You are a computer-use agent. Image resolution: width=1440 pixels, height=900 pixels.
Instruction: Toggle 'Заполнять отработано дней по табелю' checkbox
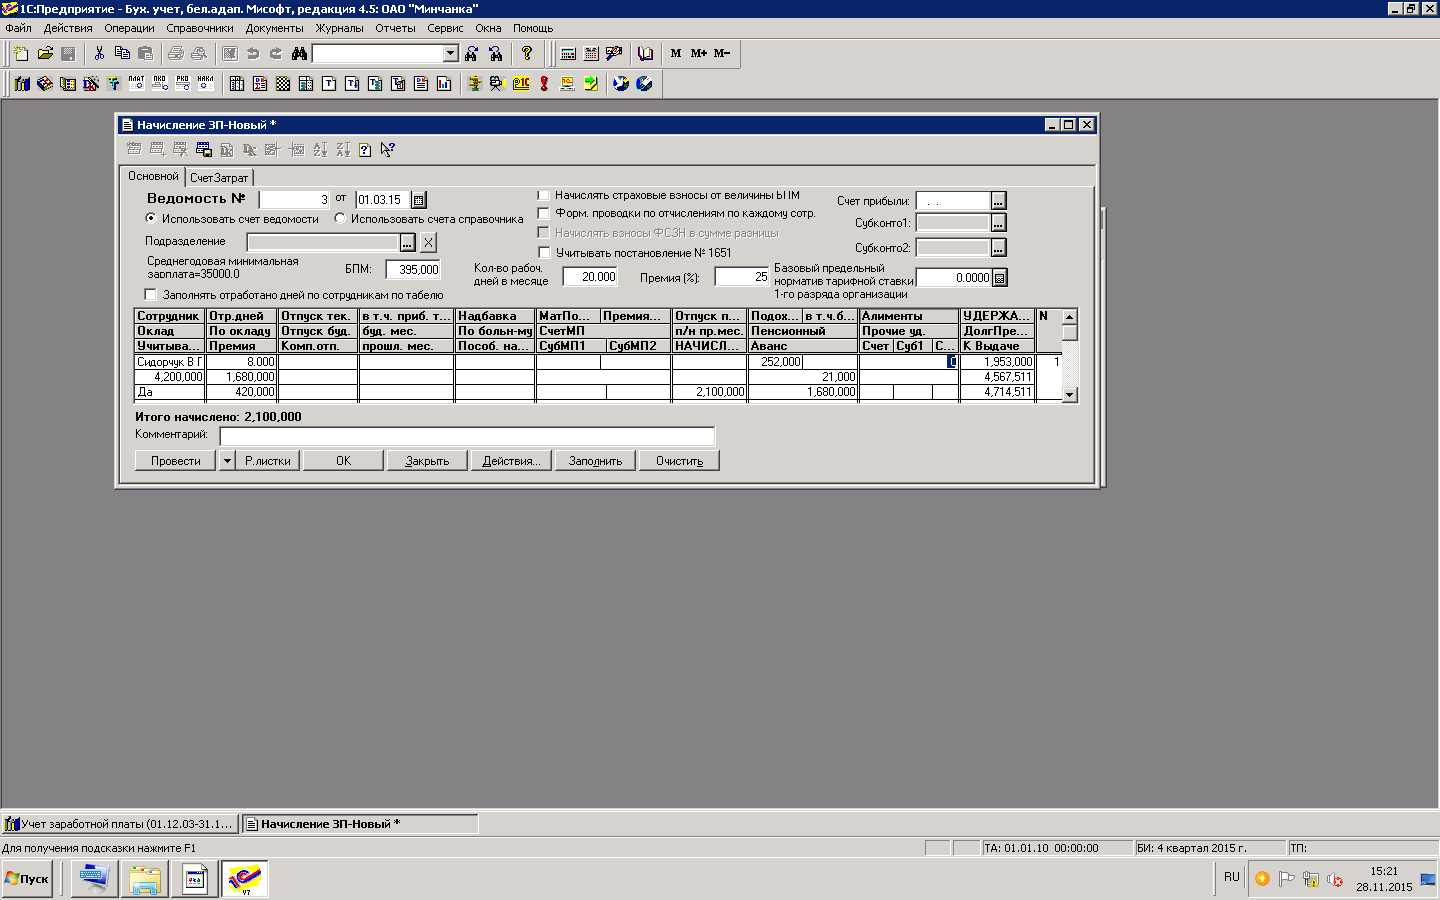tap(151, 295)
